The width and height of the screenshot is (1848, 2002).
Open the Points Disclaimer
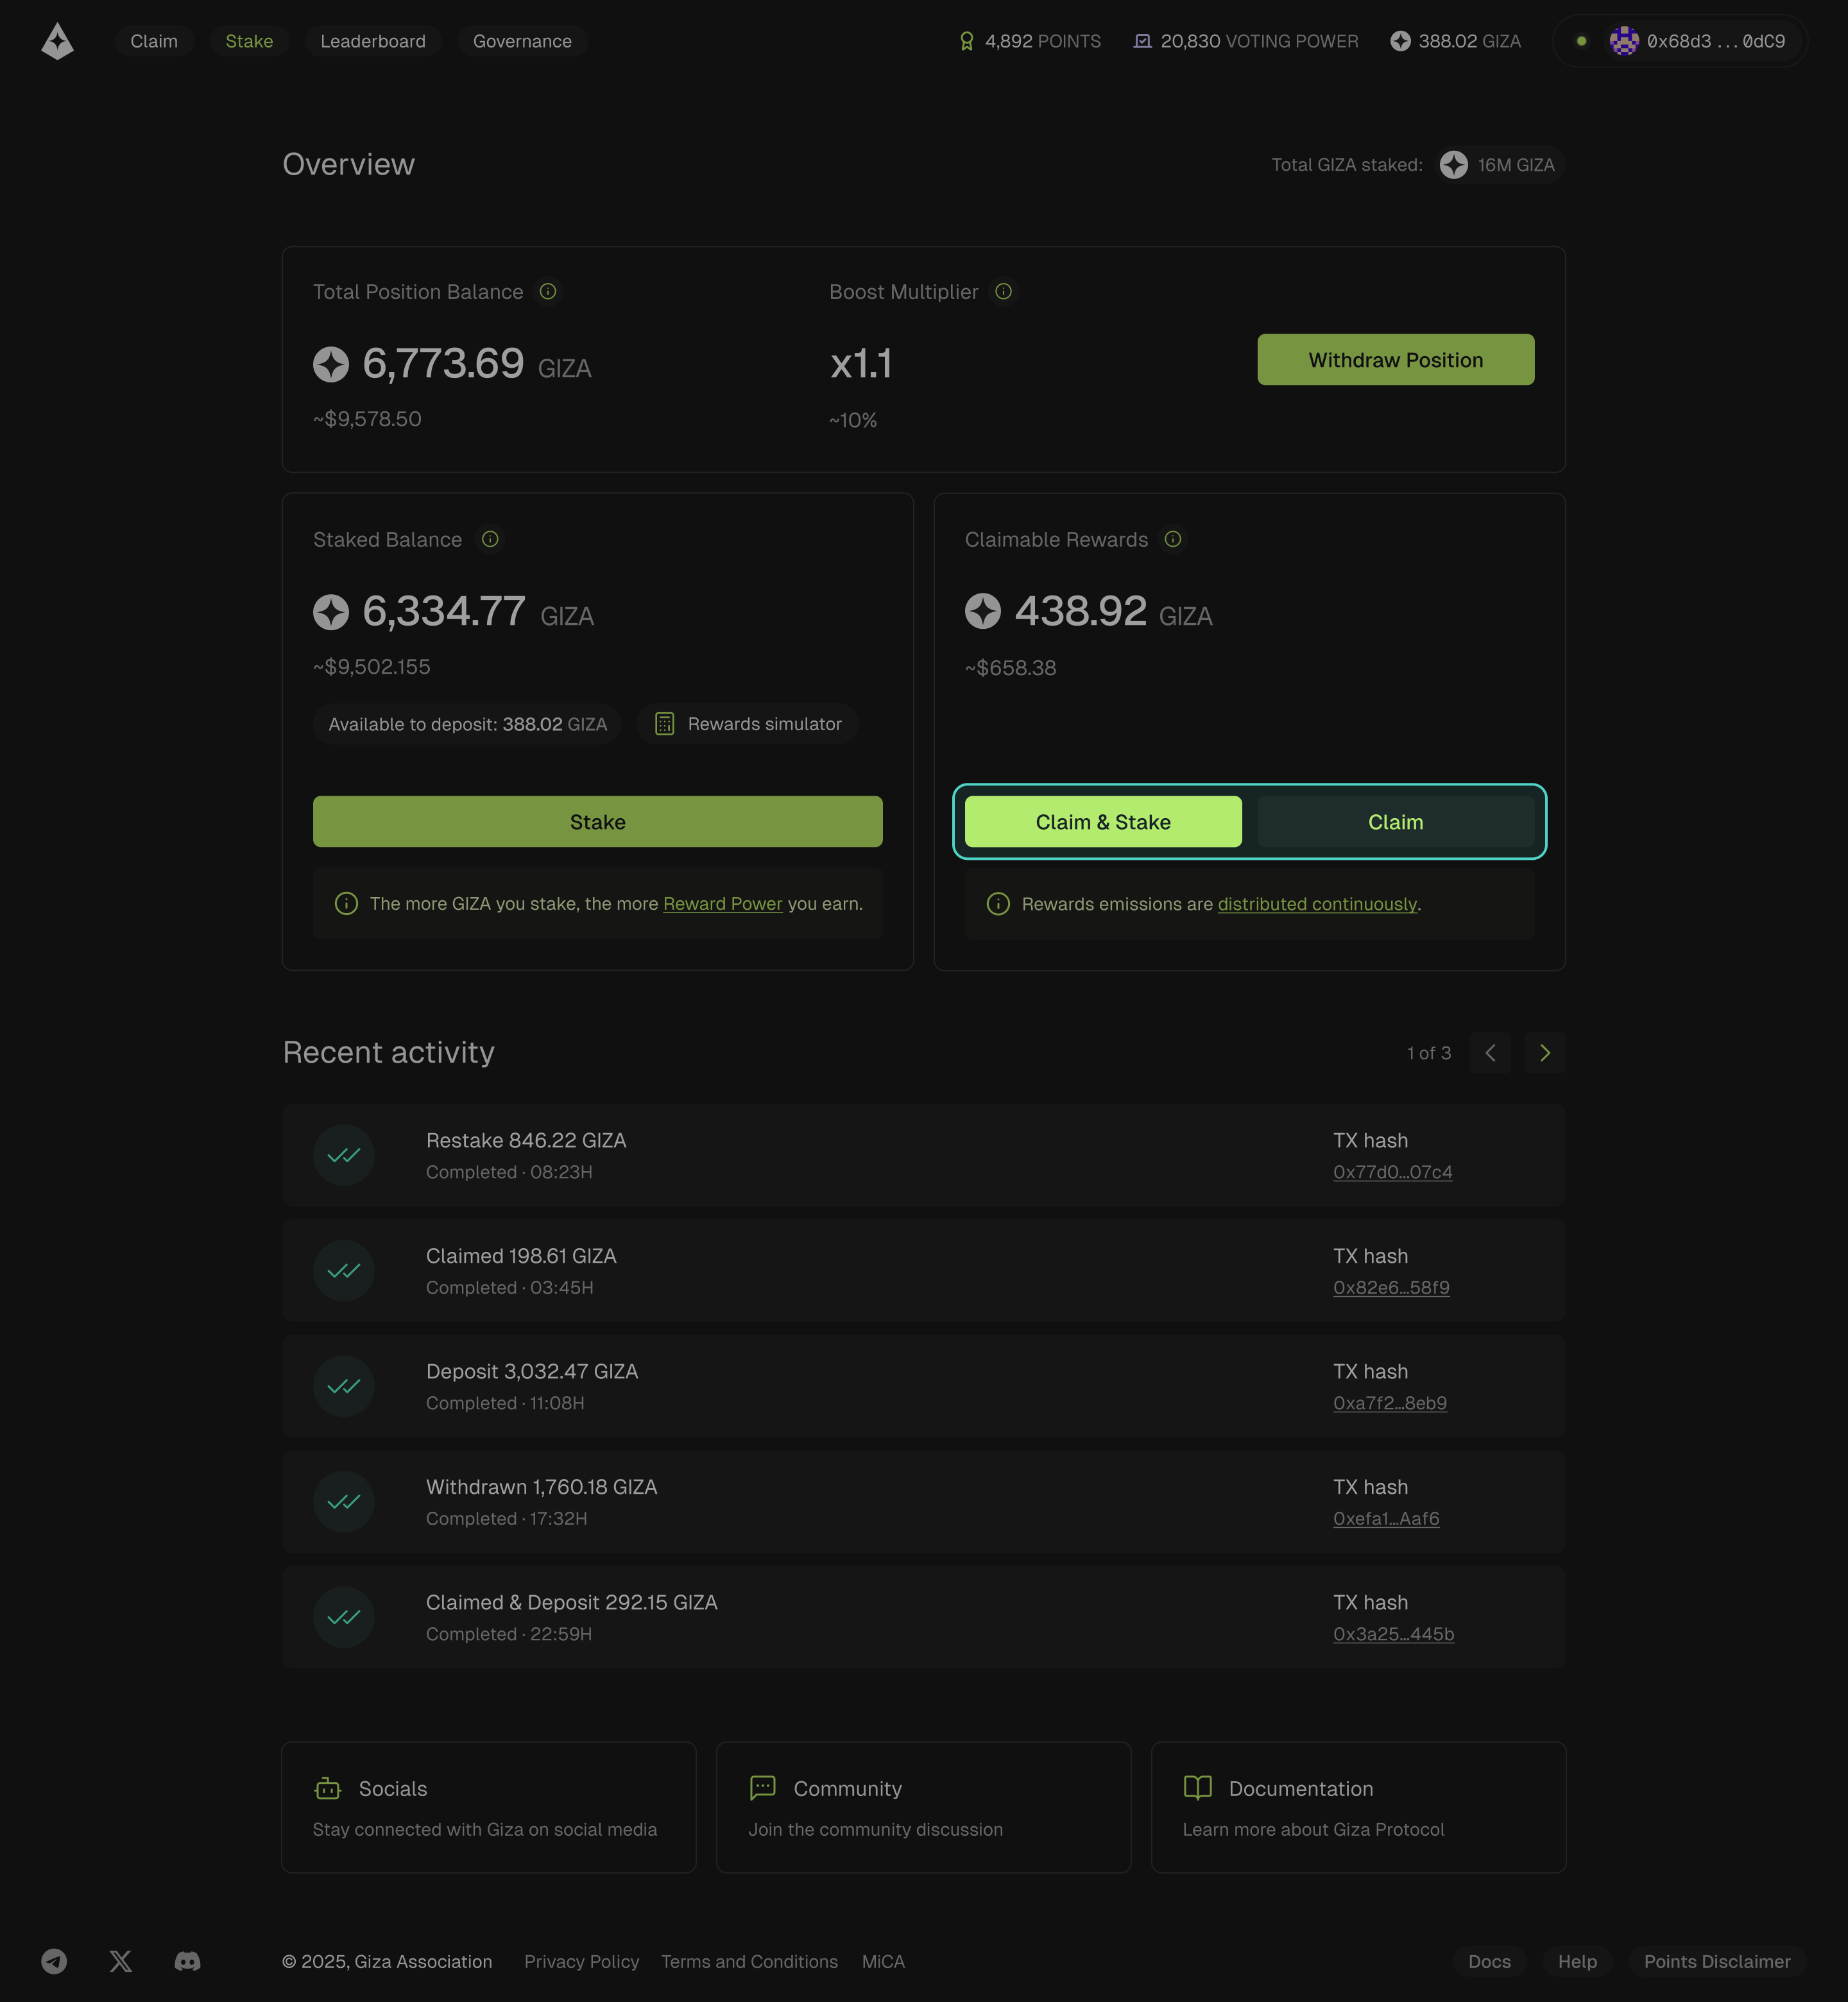(x=1717, y=1962)
